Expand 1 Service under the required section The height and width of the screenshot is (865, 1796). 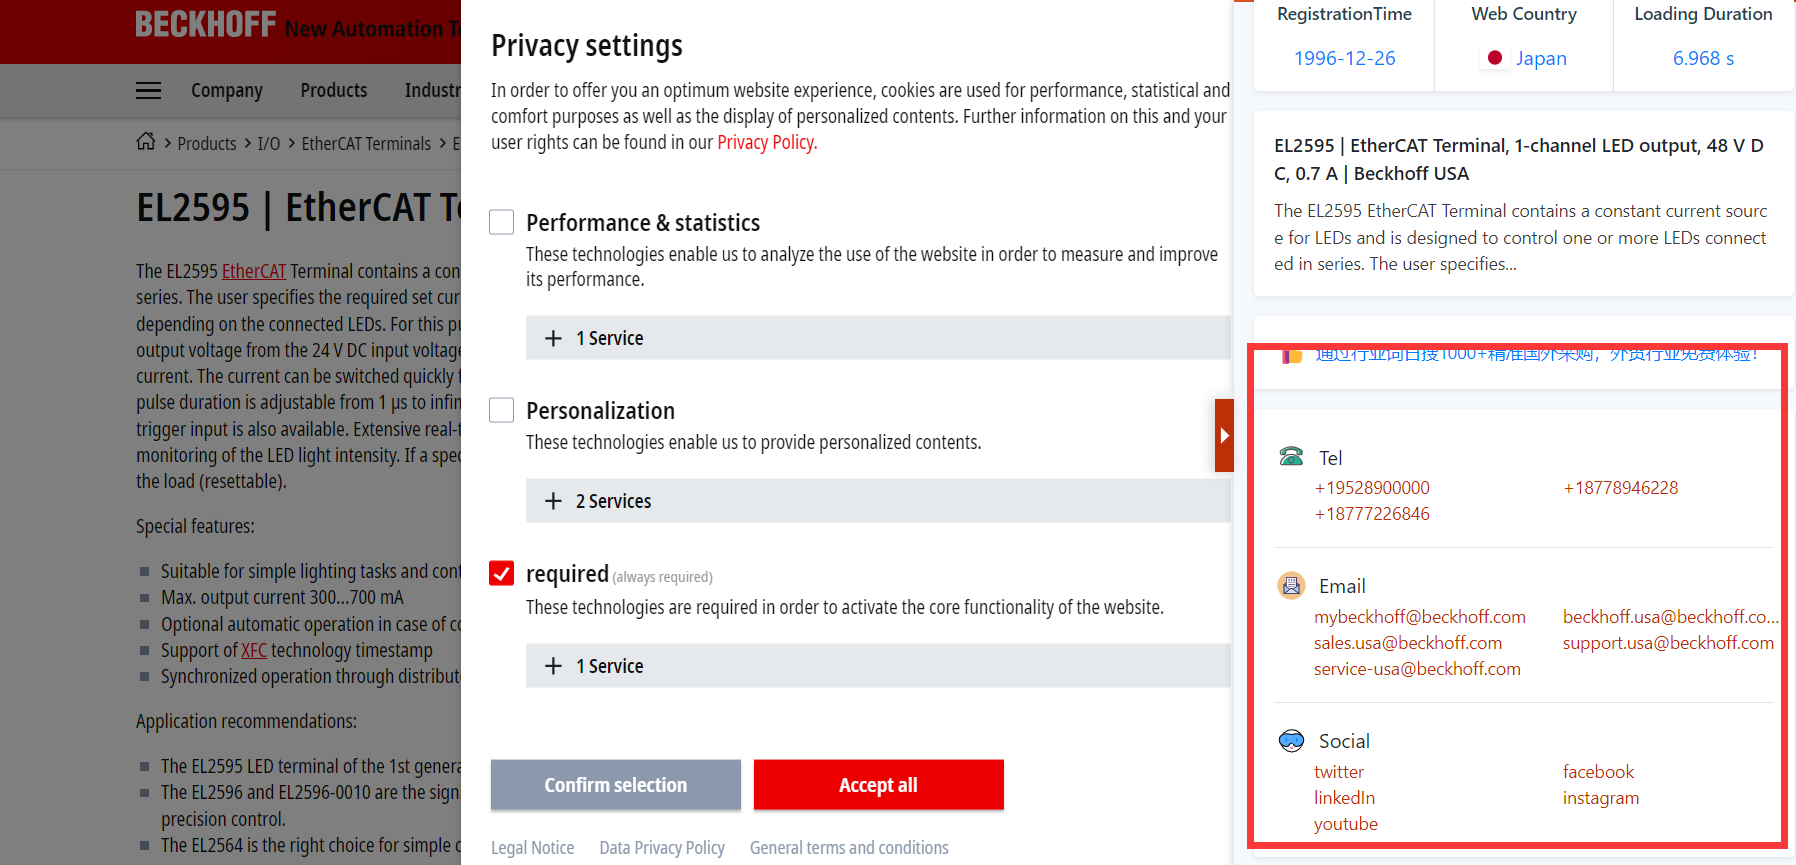tap(878, 666)
